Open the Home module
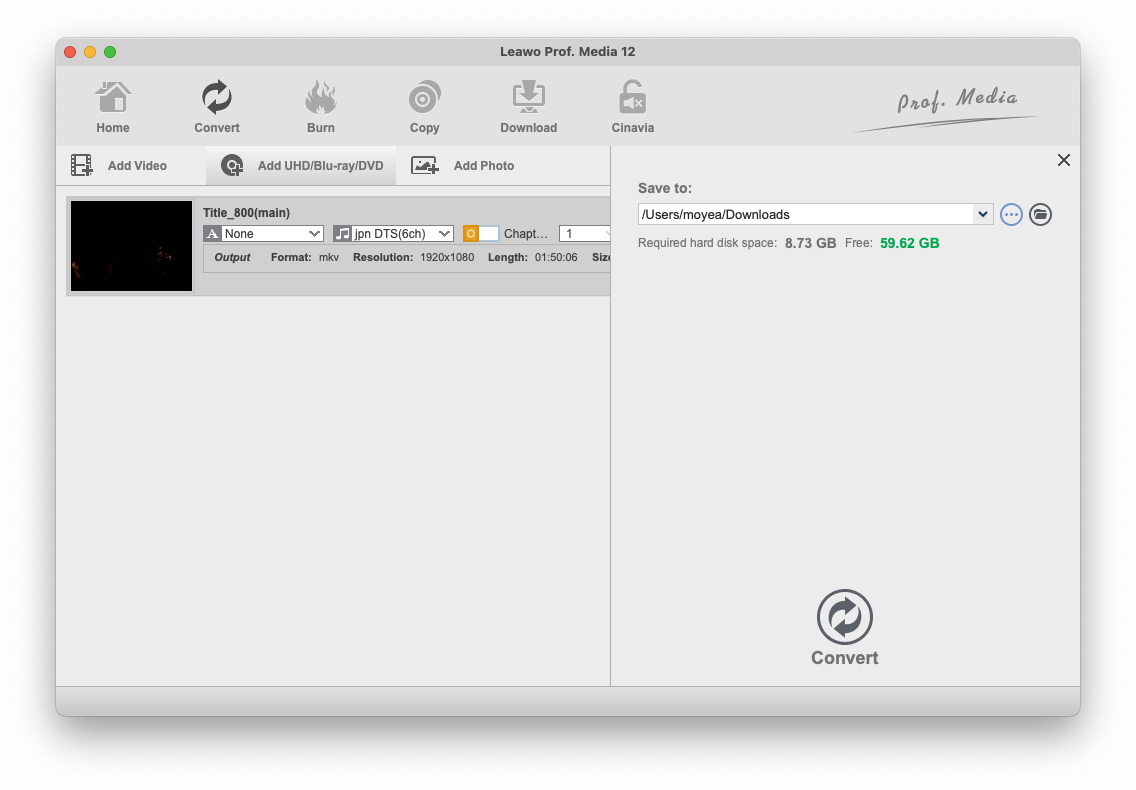Viewport: 1136px width, 790px height. point(113,107)
